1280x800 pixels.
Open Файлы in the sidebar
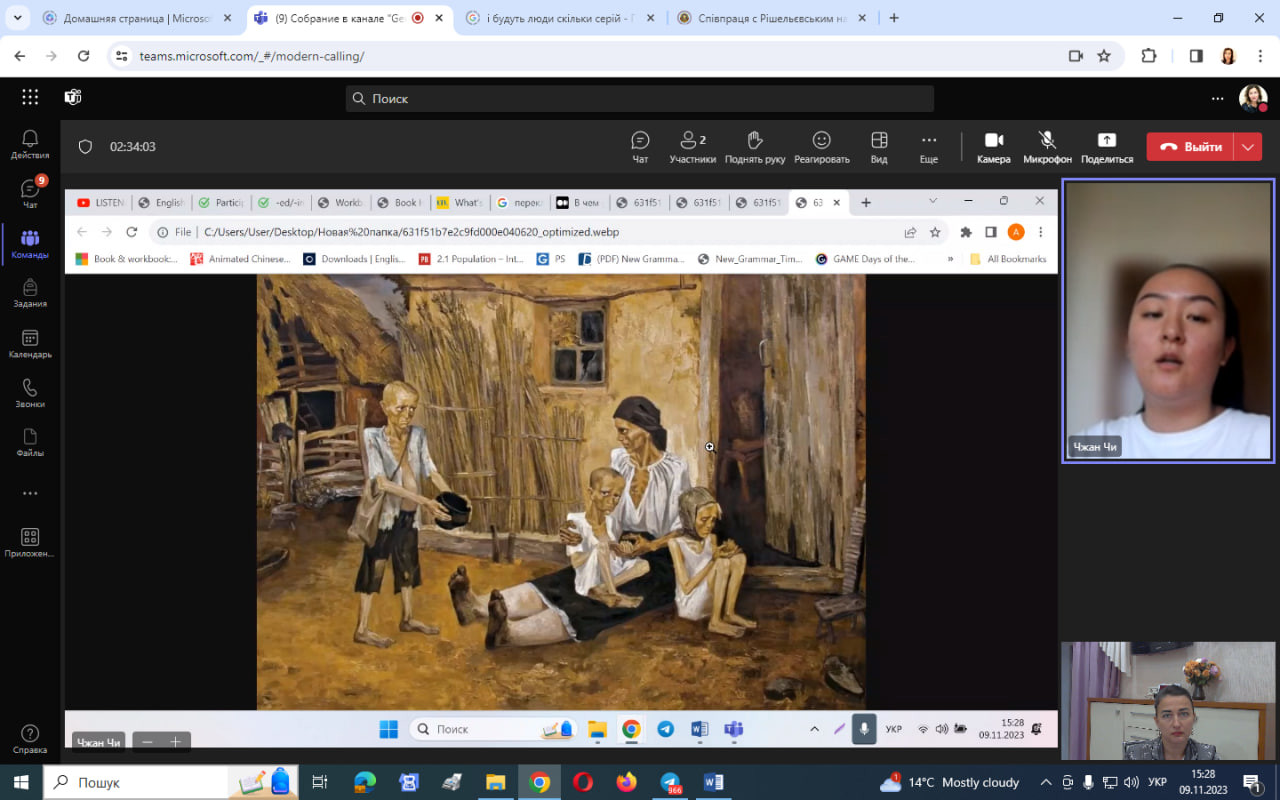[x=30, y=443]
